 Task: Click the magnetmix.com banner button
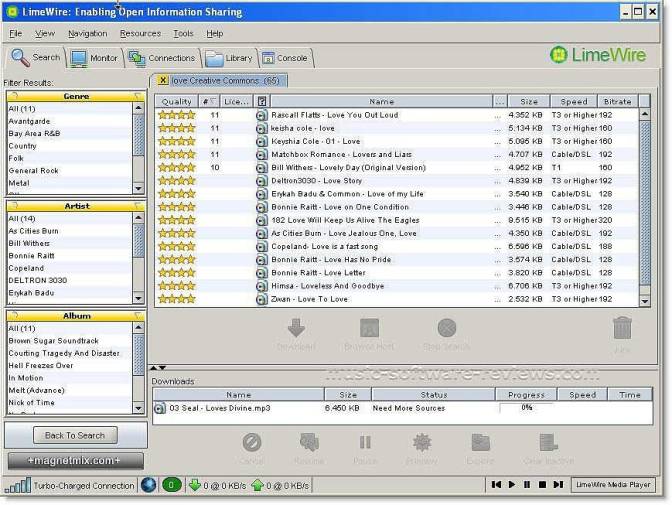[x=75, y=461]
